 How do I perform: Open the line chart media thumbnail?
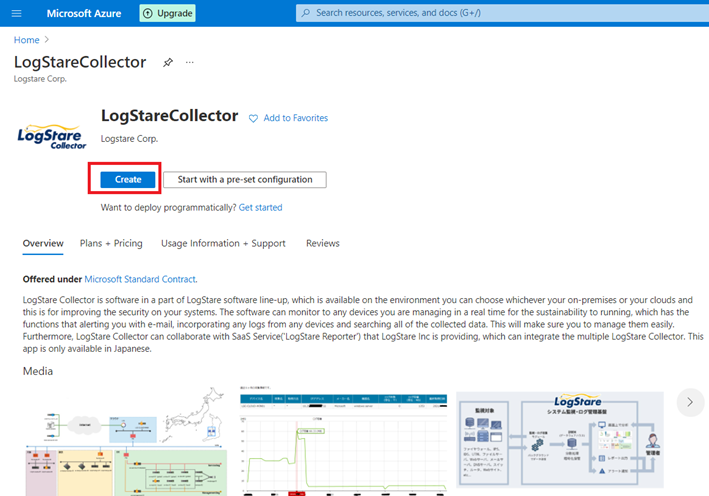tap(343, 441)
